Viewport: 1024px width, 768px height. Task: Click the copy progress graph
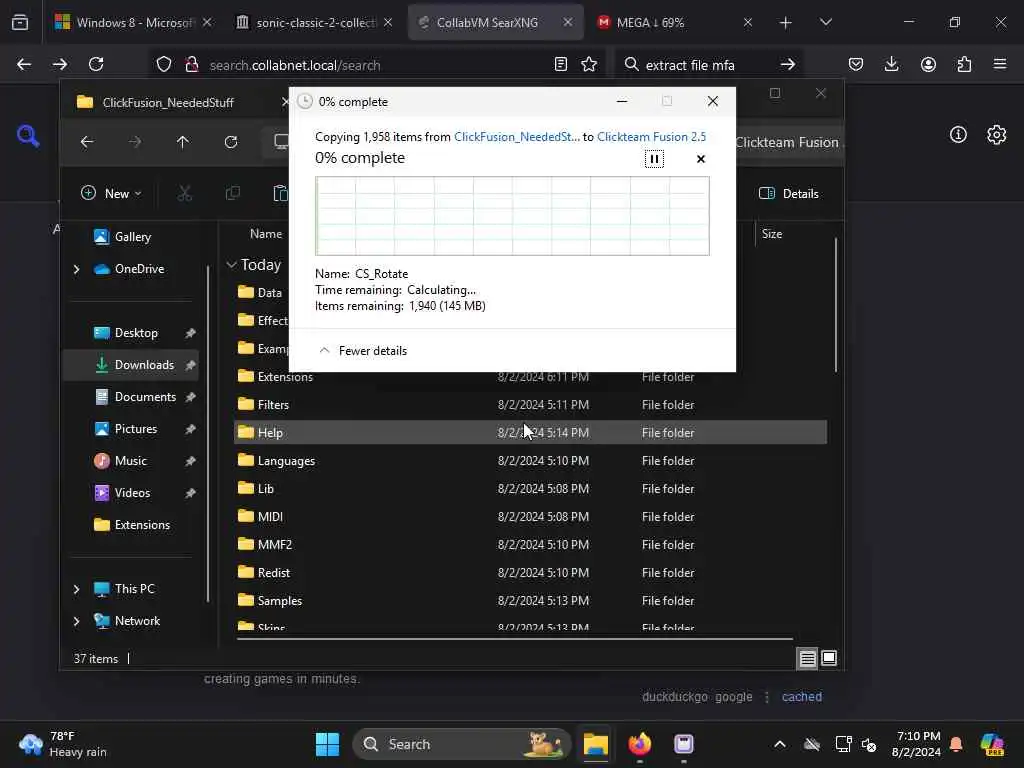coord(512,216)
